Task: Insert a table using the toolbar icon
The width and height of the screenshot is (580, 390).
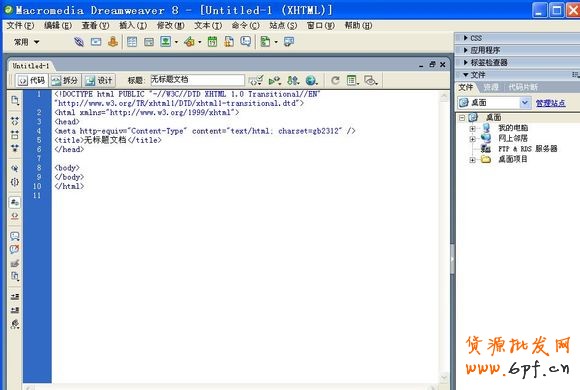Action: tap(132, 42)
